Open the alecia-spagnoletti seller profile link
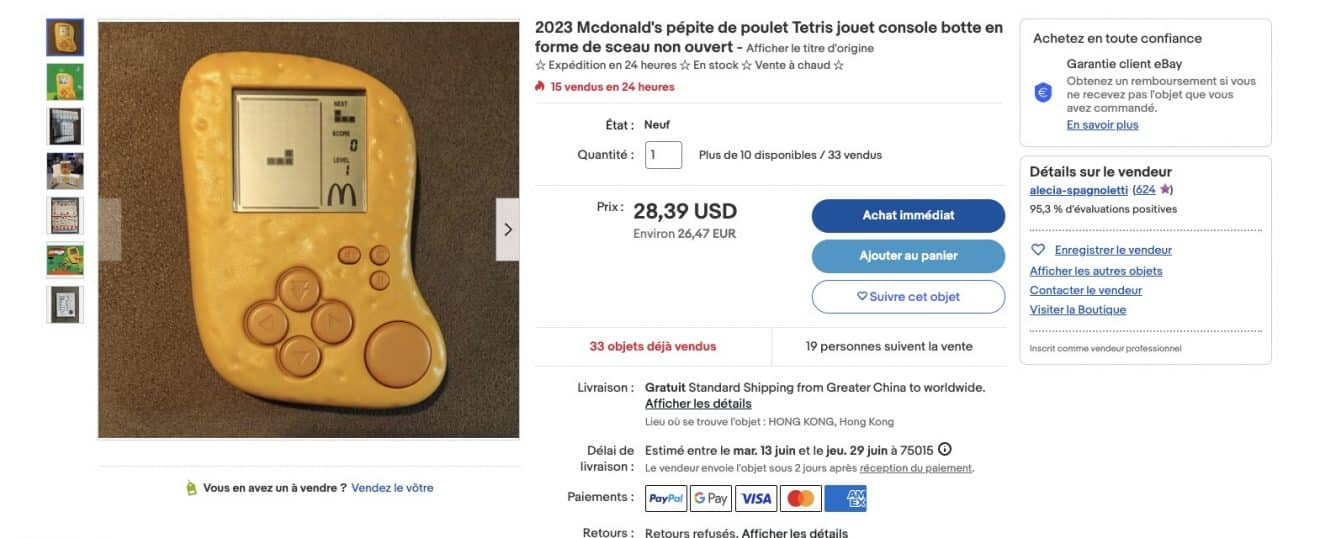The height and width of the screenshot is (538, 1320). (1079, 190)
